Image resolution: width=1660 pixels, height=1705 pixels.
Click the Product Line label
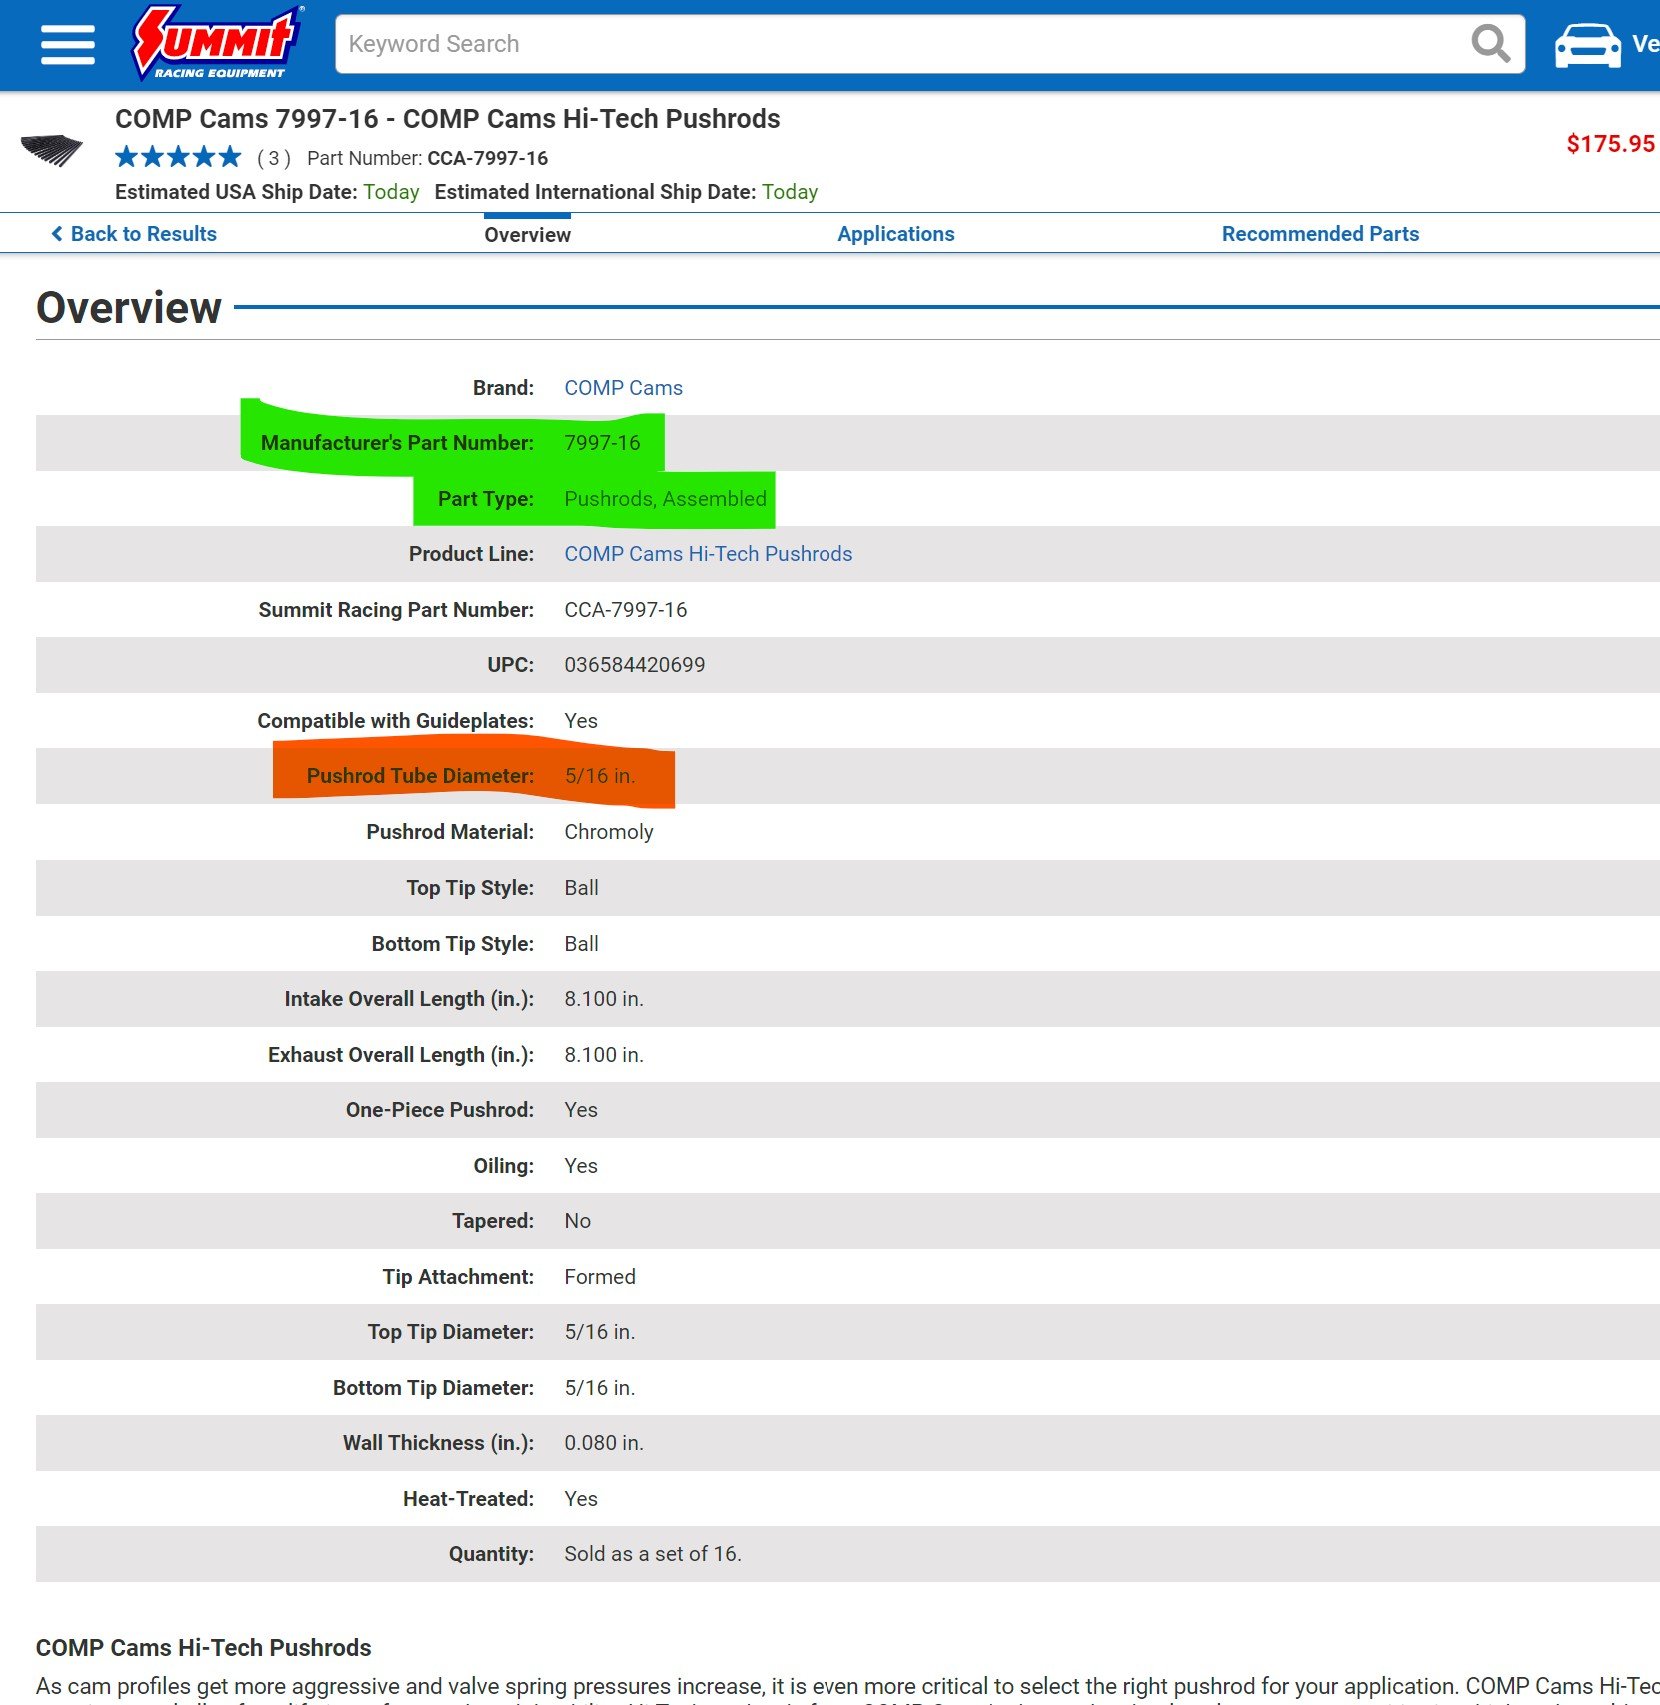pyautogui.click(x=471, y=554)
